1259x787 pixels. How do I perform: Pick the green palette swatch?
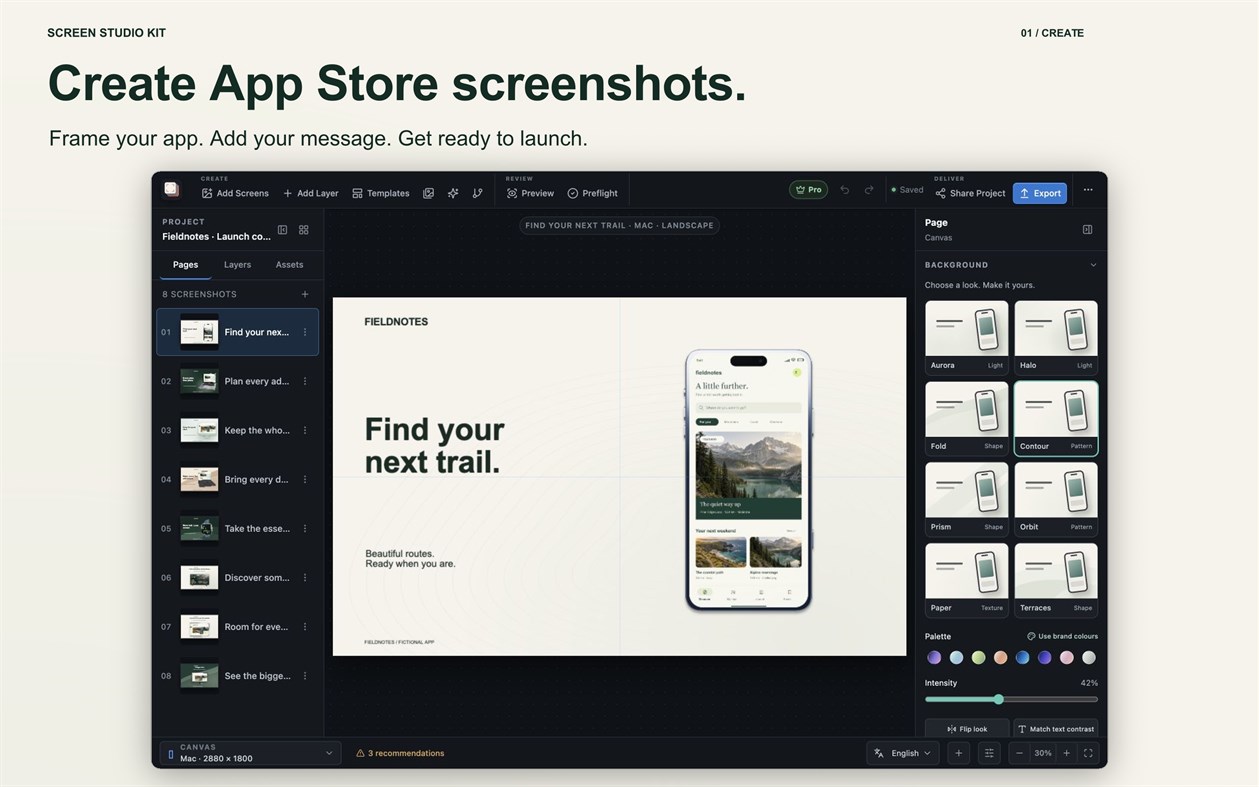pyautogui.click(x=978, y=657)
